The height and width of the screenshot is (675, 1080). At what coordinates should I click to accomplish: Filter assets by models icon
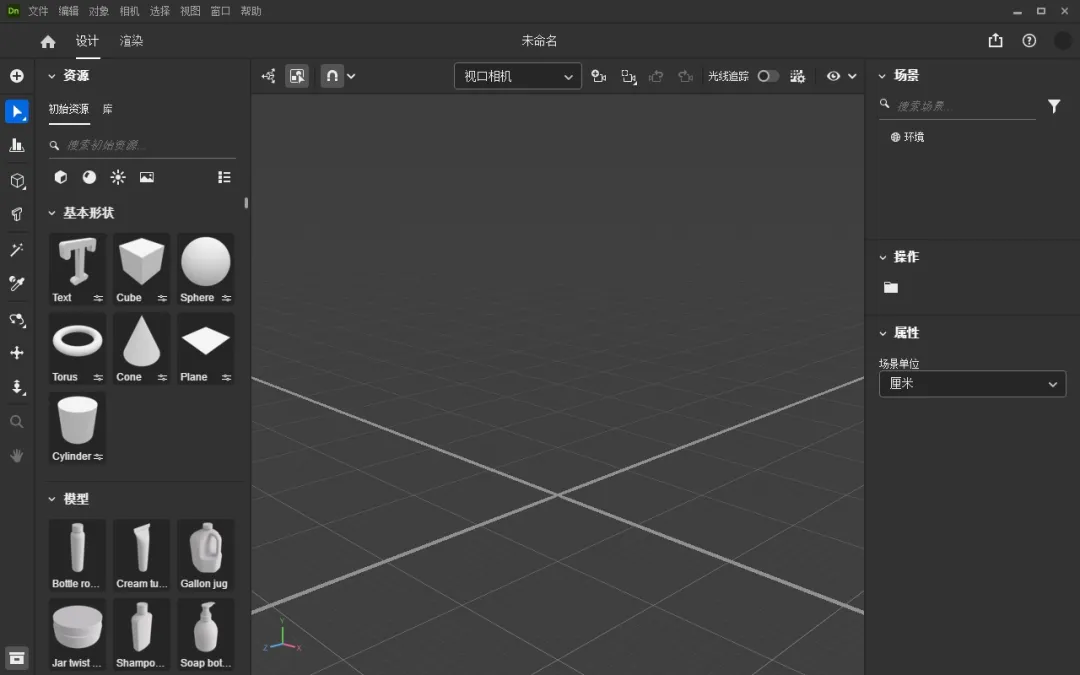tap(61, 177)
